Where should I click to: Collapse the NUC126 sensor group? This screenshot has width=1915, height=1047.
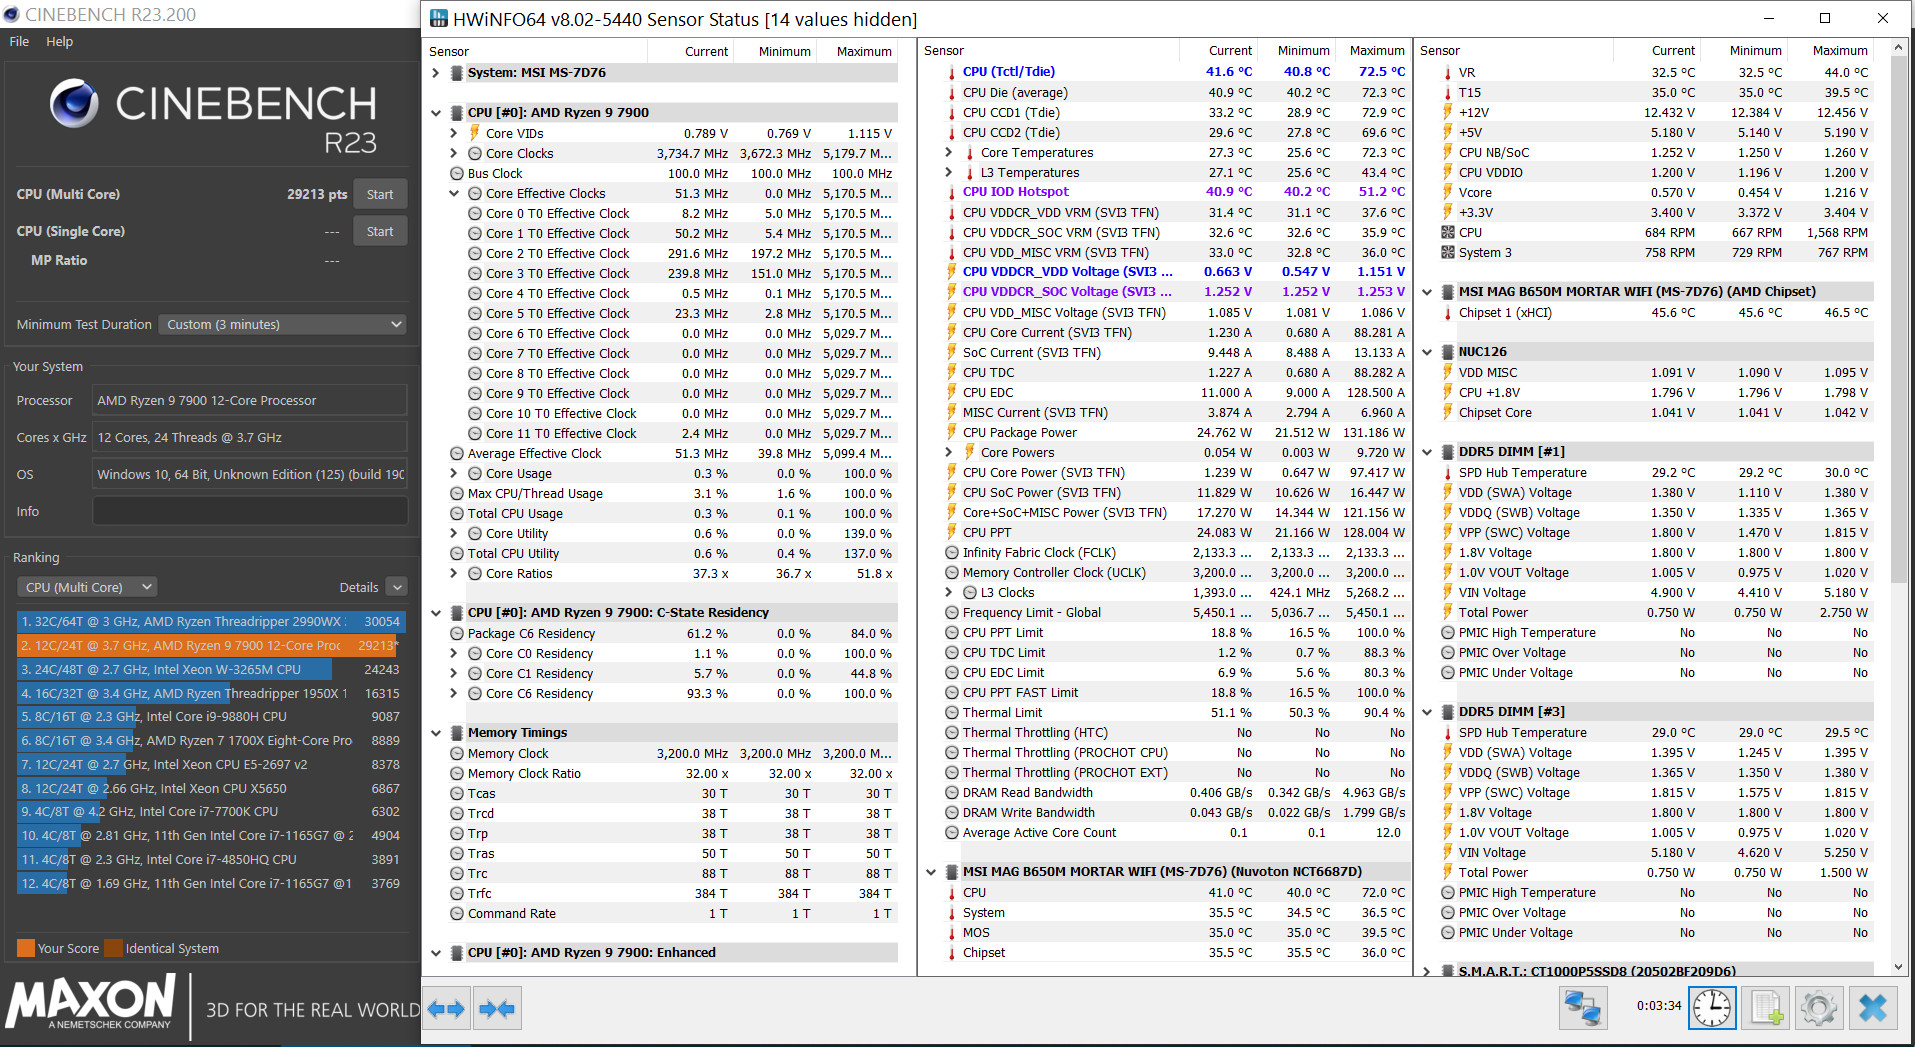pos(1427,352)
